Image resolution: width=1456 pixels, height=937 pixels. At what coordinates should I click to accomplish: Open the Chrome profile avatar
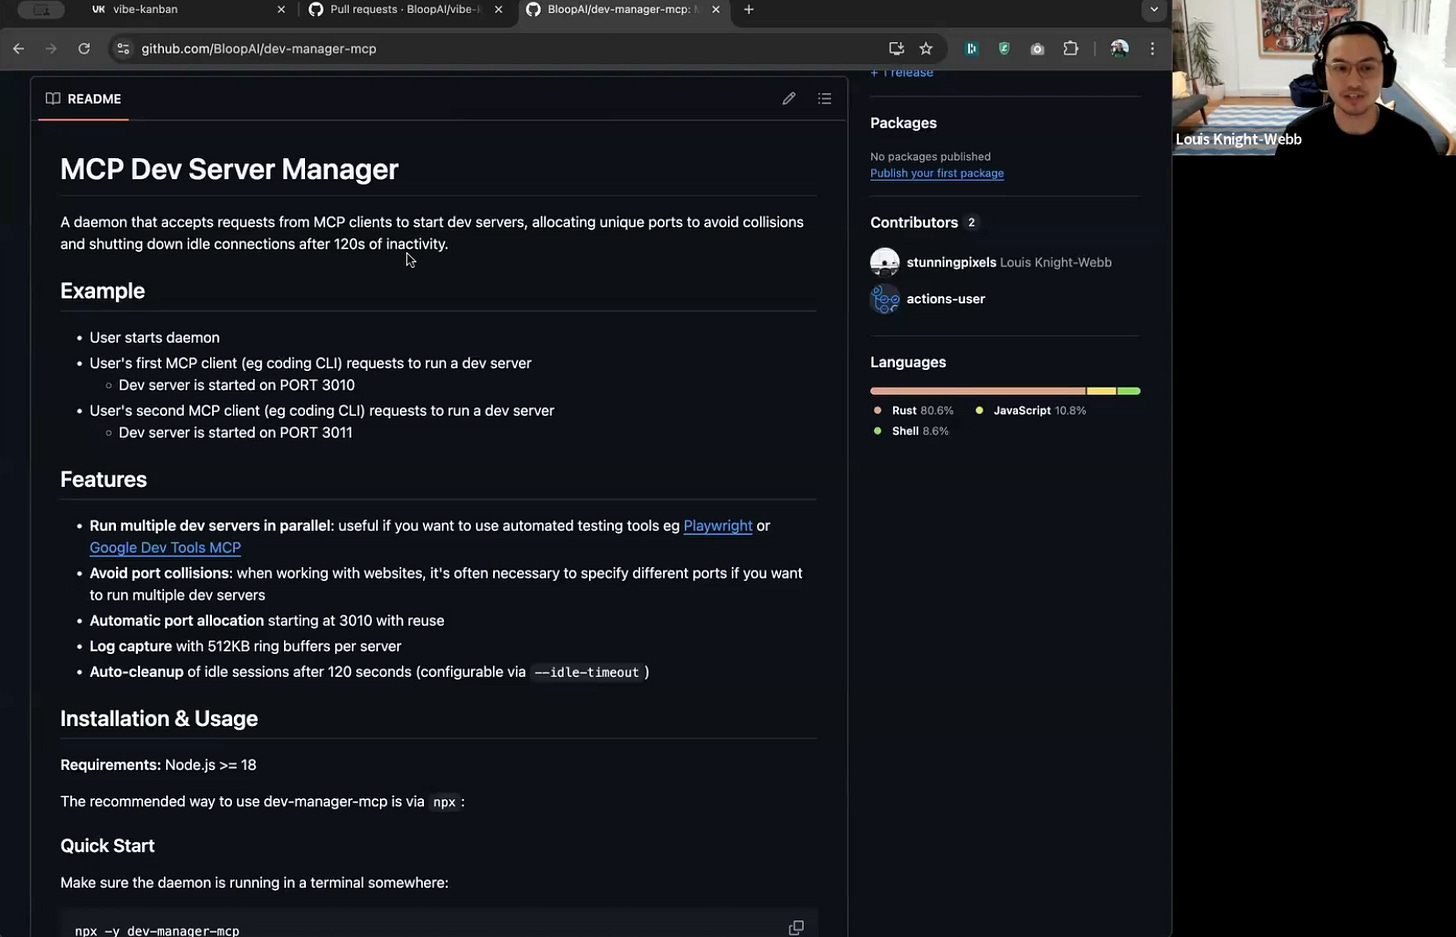coord(1119,48)
